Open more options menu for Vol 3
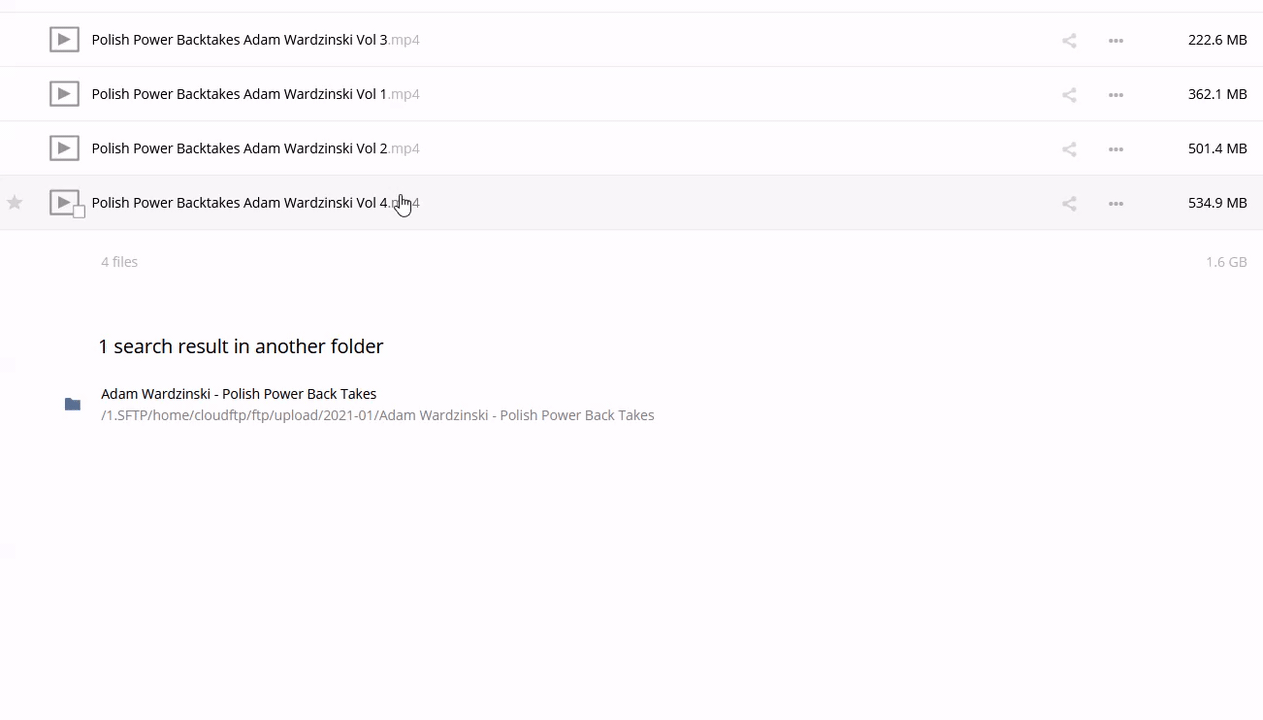The image size is (1263, 720). tap(1116, 40)
